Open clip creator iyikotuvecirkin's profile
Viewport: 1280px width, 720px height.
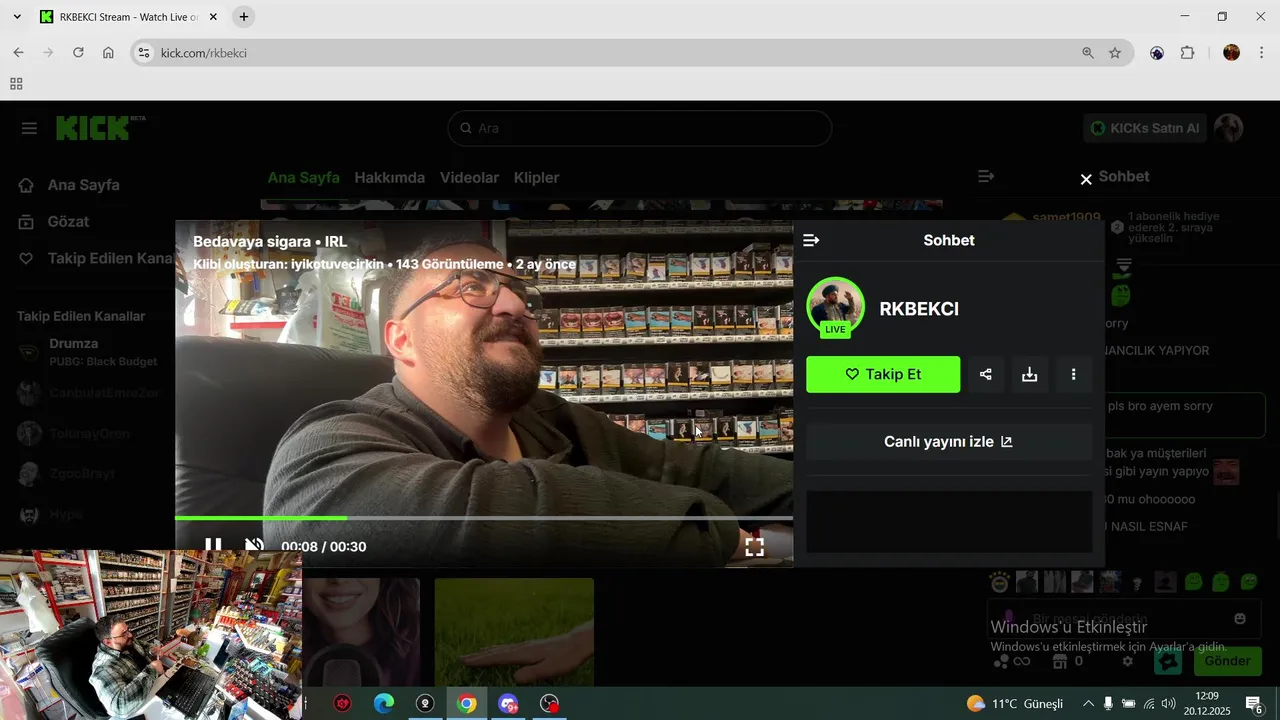(x=337, y=264)
